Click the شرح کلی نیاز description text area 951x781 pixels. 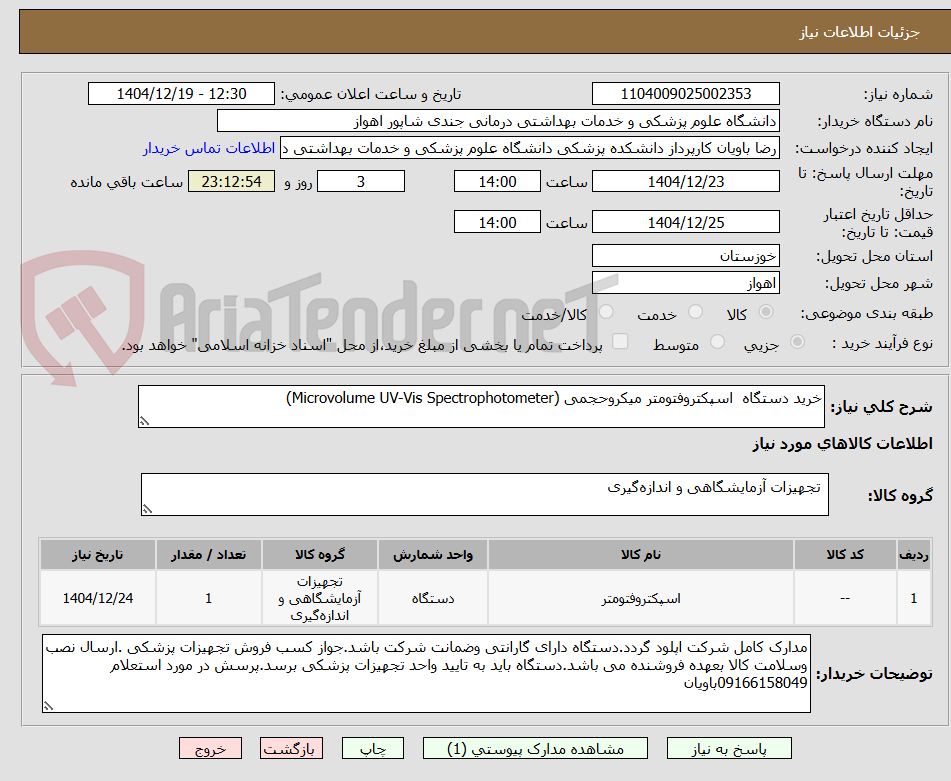click(481, 406)
